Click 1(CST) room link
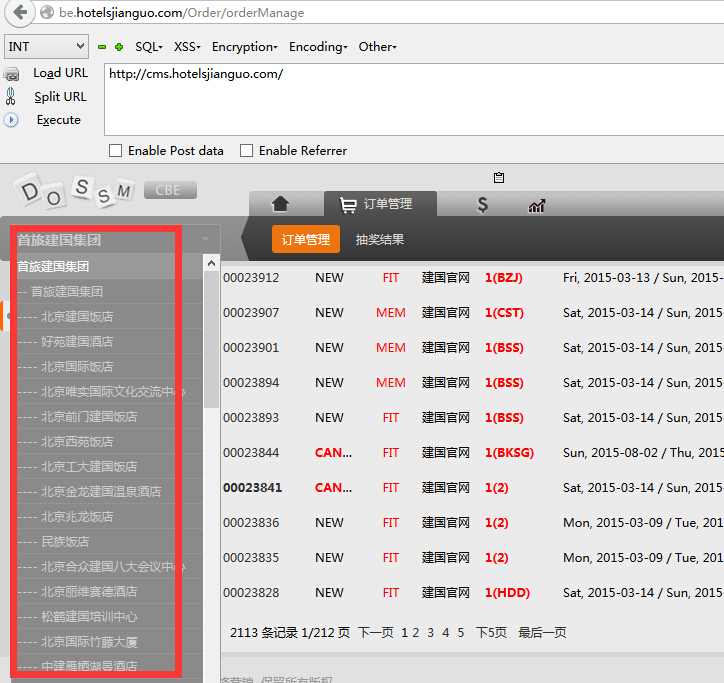The width and height of the screenshot is (724, 683). 504,313
